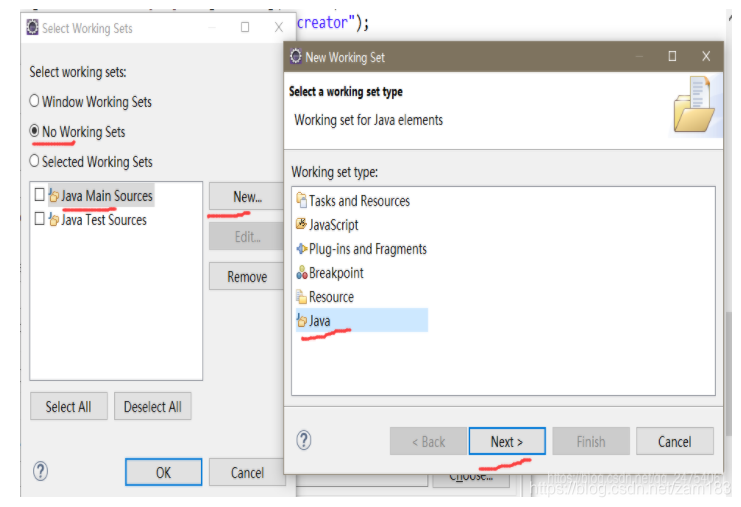
Task: Click the Remove button
Action: click(247, 276)
